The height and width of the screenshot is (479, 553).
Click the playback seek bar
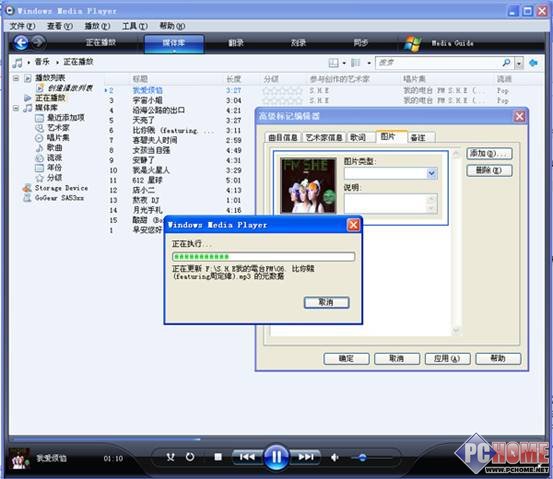tap(276, 439)
